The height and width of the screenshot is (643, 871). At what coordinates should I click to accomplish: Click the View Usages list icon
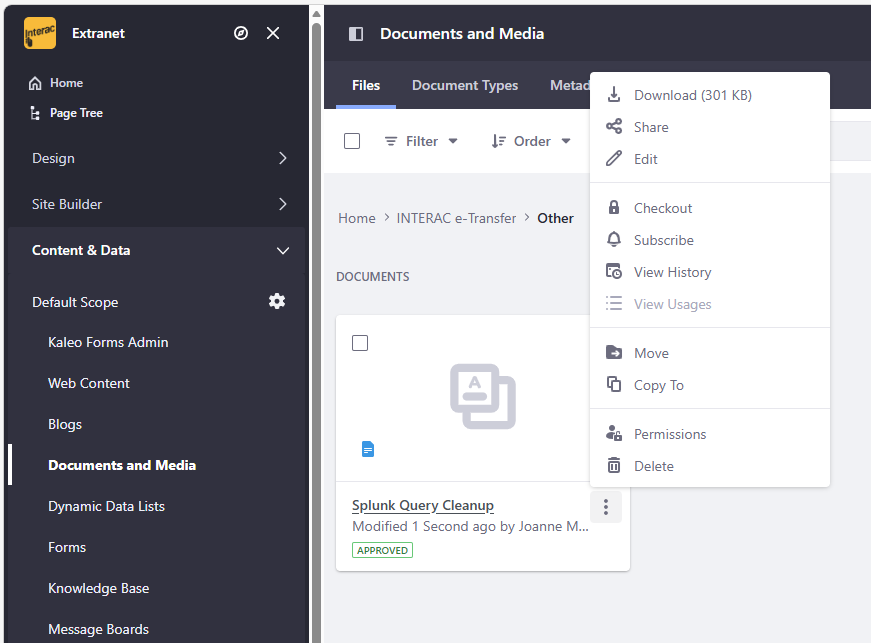614,304
